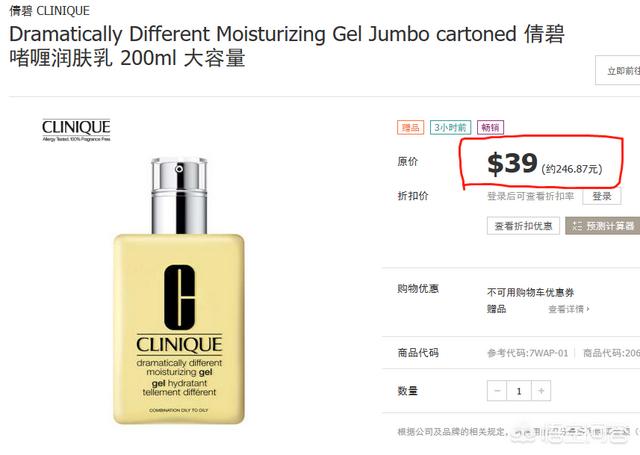Open the 预测计算器 calculator button
Viewport: 640px width, 455px height.
(x=602, y=226)
